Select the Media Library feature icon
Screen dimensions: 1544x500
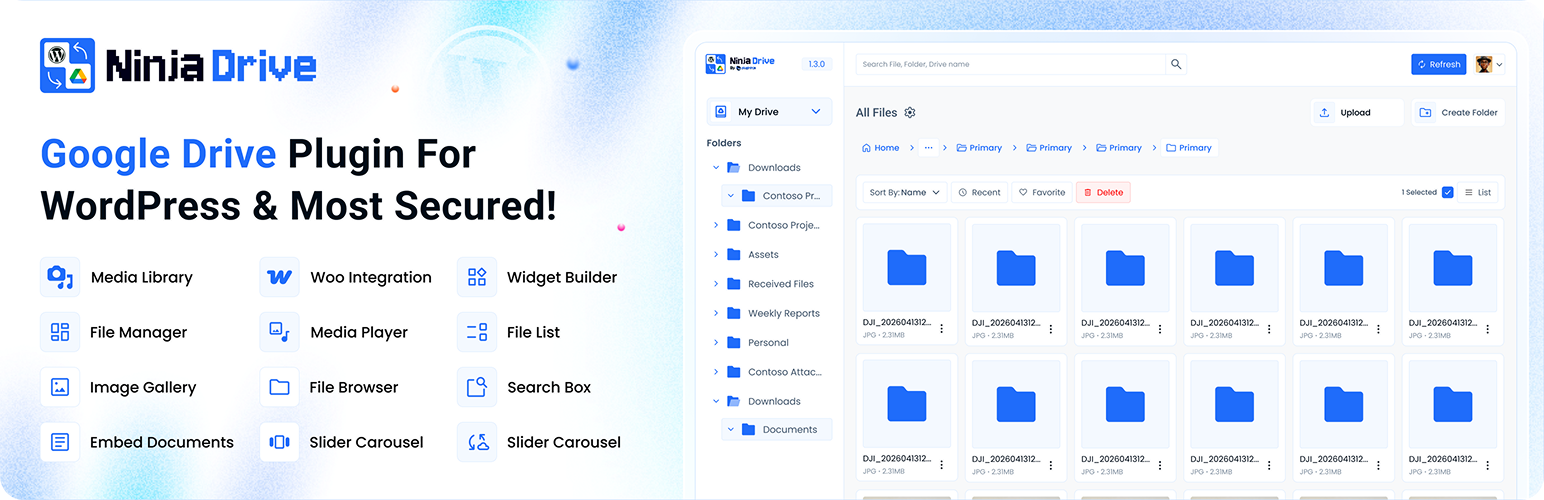[60, 277]
